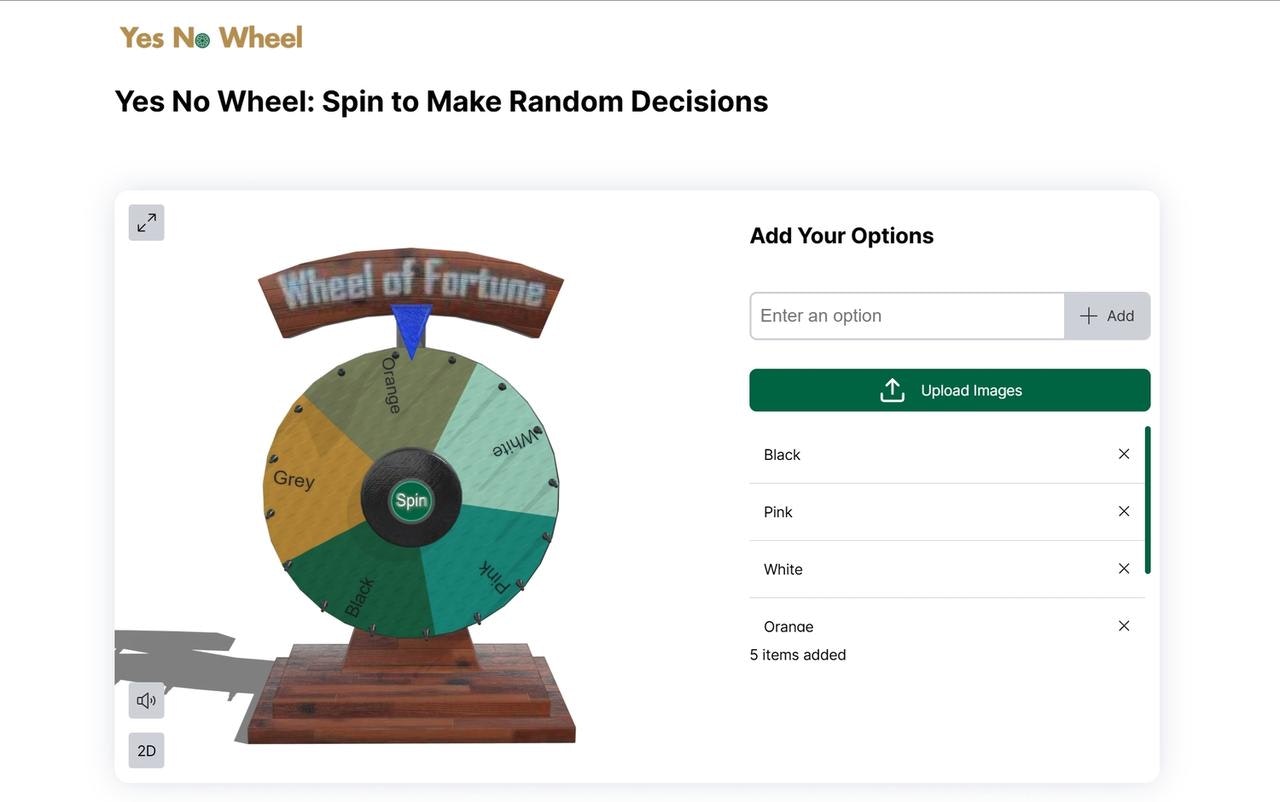The height and width of the screenshot is (802, 1280).
Task: Mute the wheel sound
Action: coord(146,700)
